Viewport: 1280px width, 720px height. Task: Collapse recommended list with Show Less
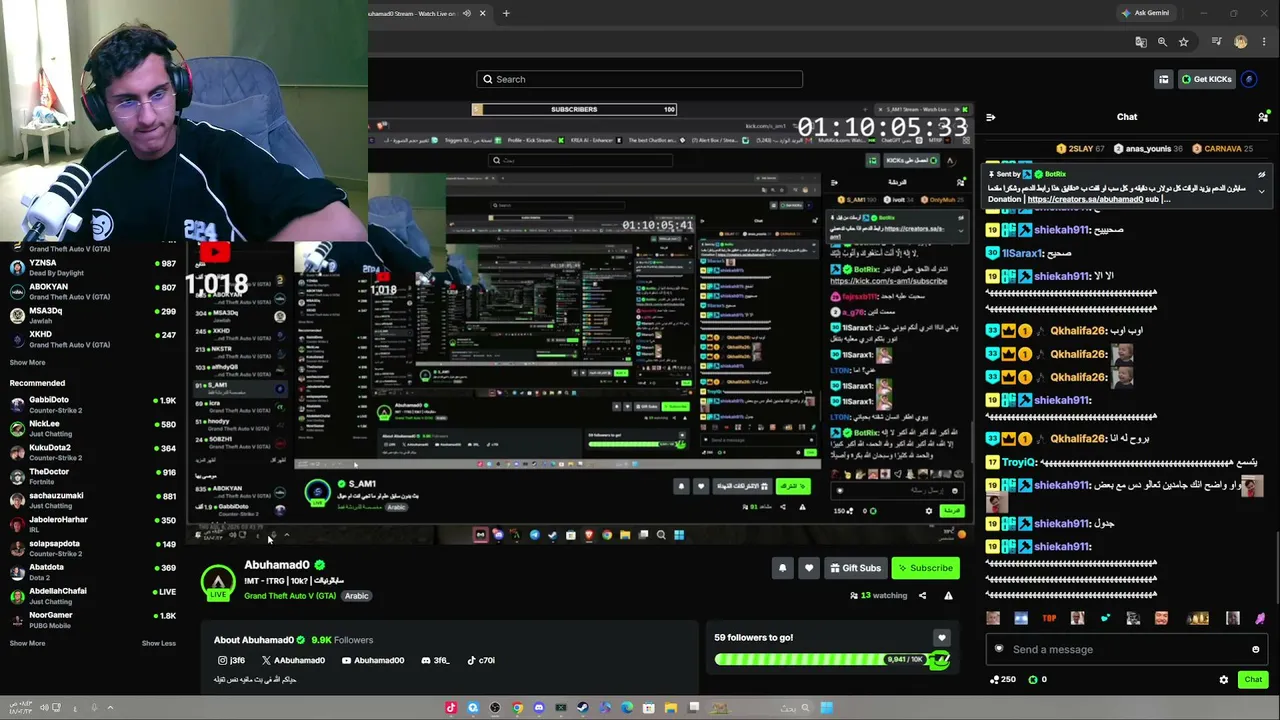point(158,643)
